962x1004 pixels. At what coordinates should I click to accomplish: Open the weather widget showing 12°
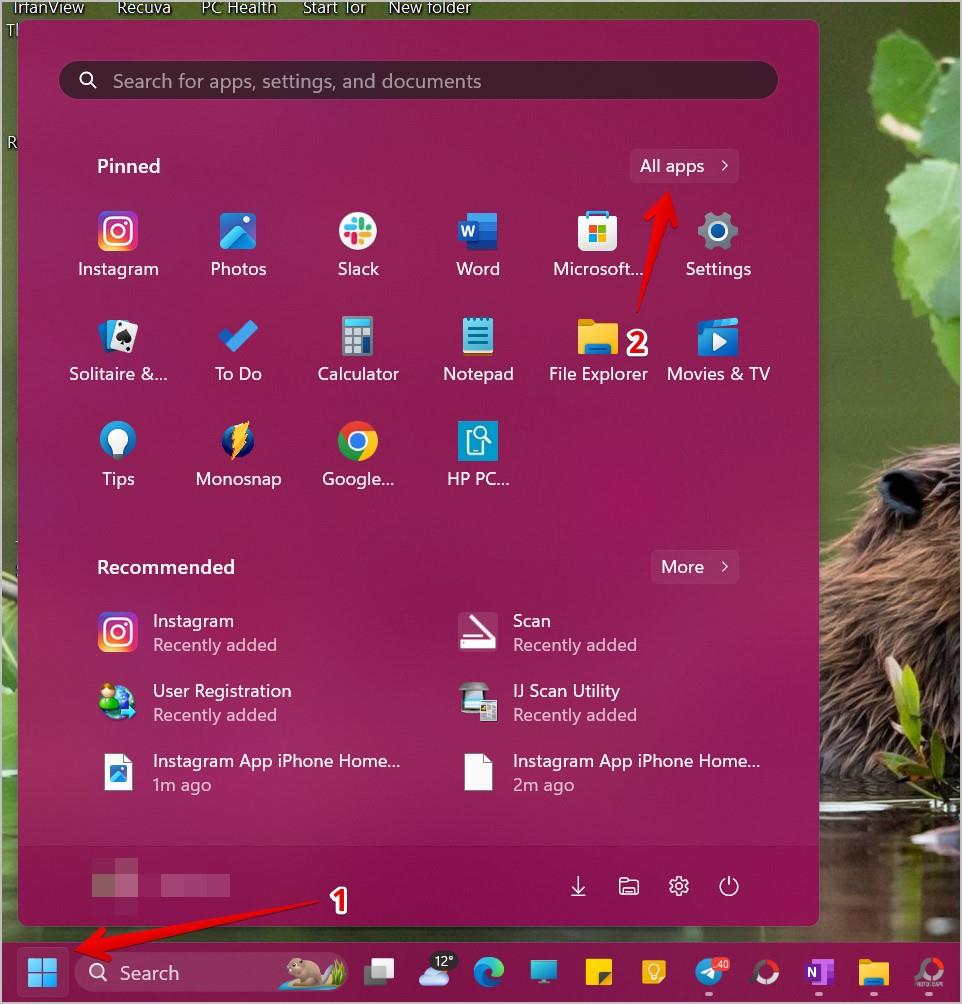436,971
